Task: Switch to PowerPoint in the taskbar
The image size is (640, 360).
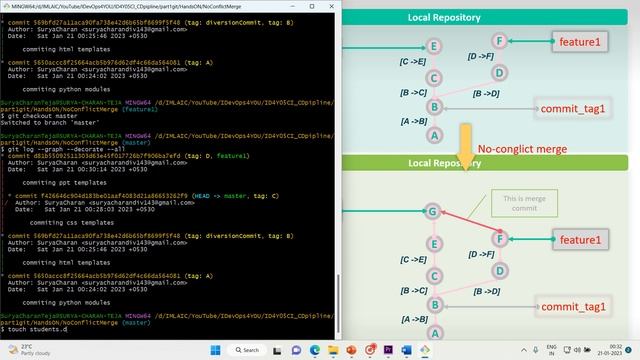Action: pos(351,350)
